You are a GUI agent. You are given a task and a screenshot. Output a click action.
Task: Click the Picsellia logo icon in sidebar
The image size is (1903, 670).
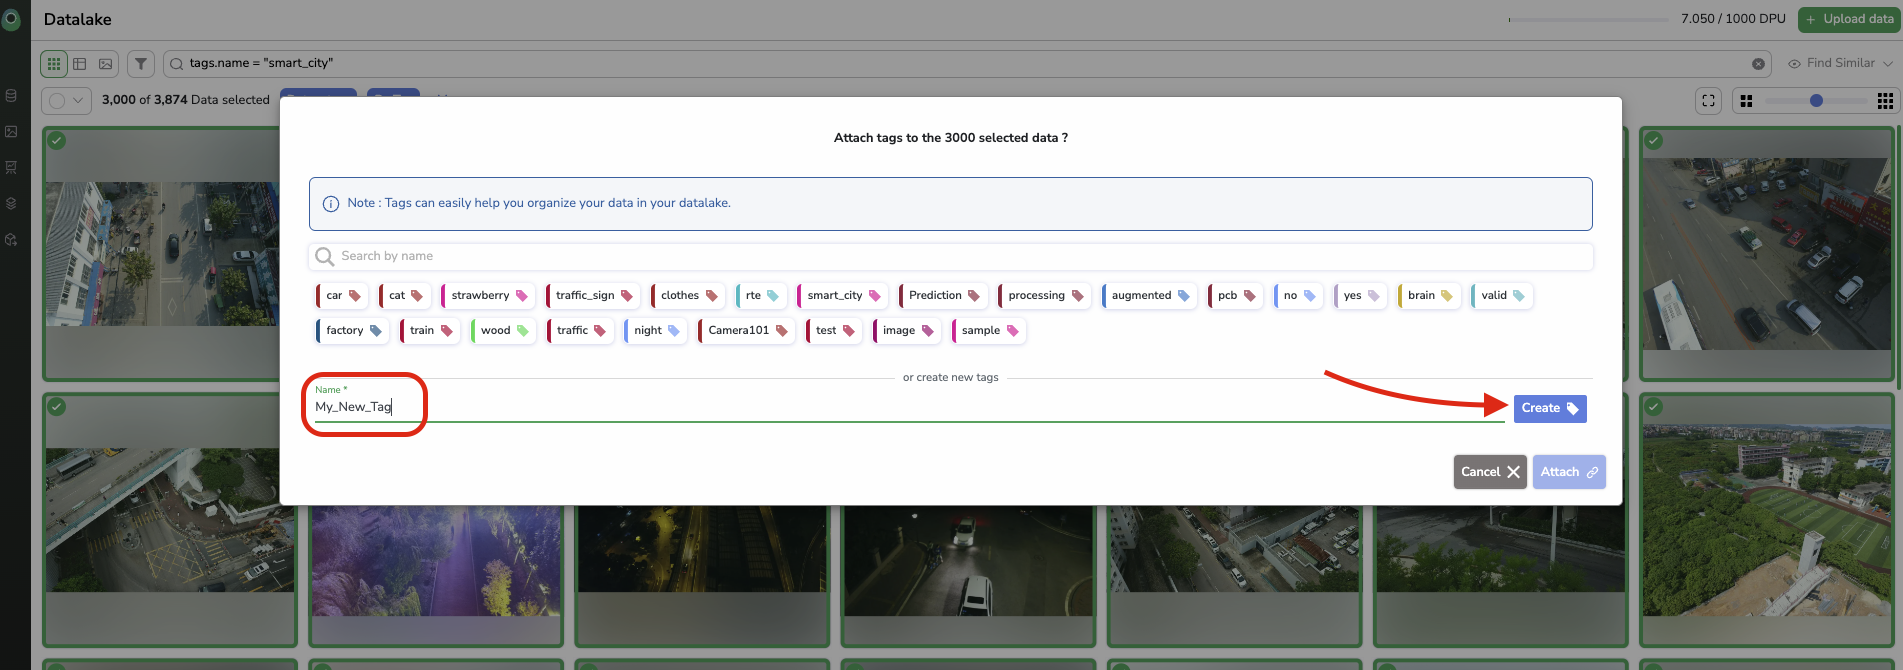tap(11, 19)
